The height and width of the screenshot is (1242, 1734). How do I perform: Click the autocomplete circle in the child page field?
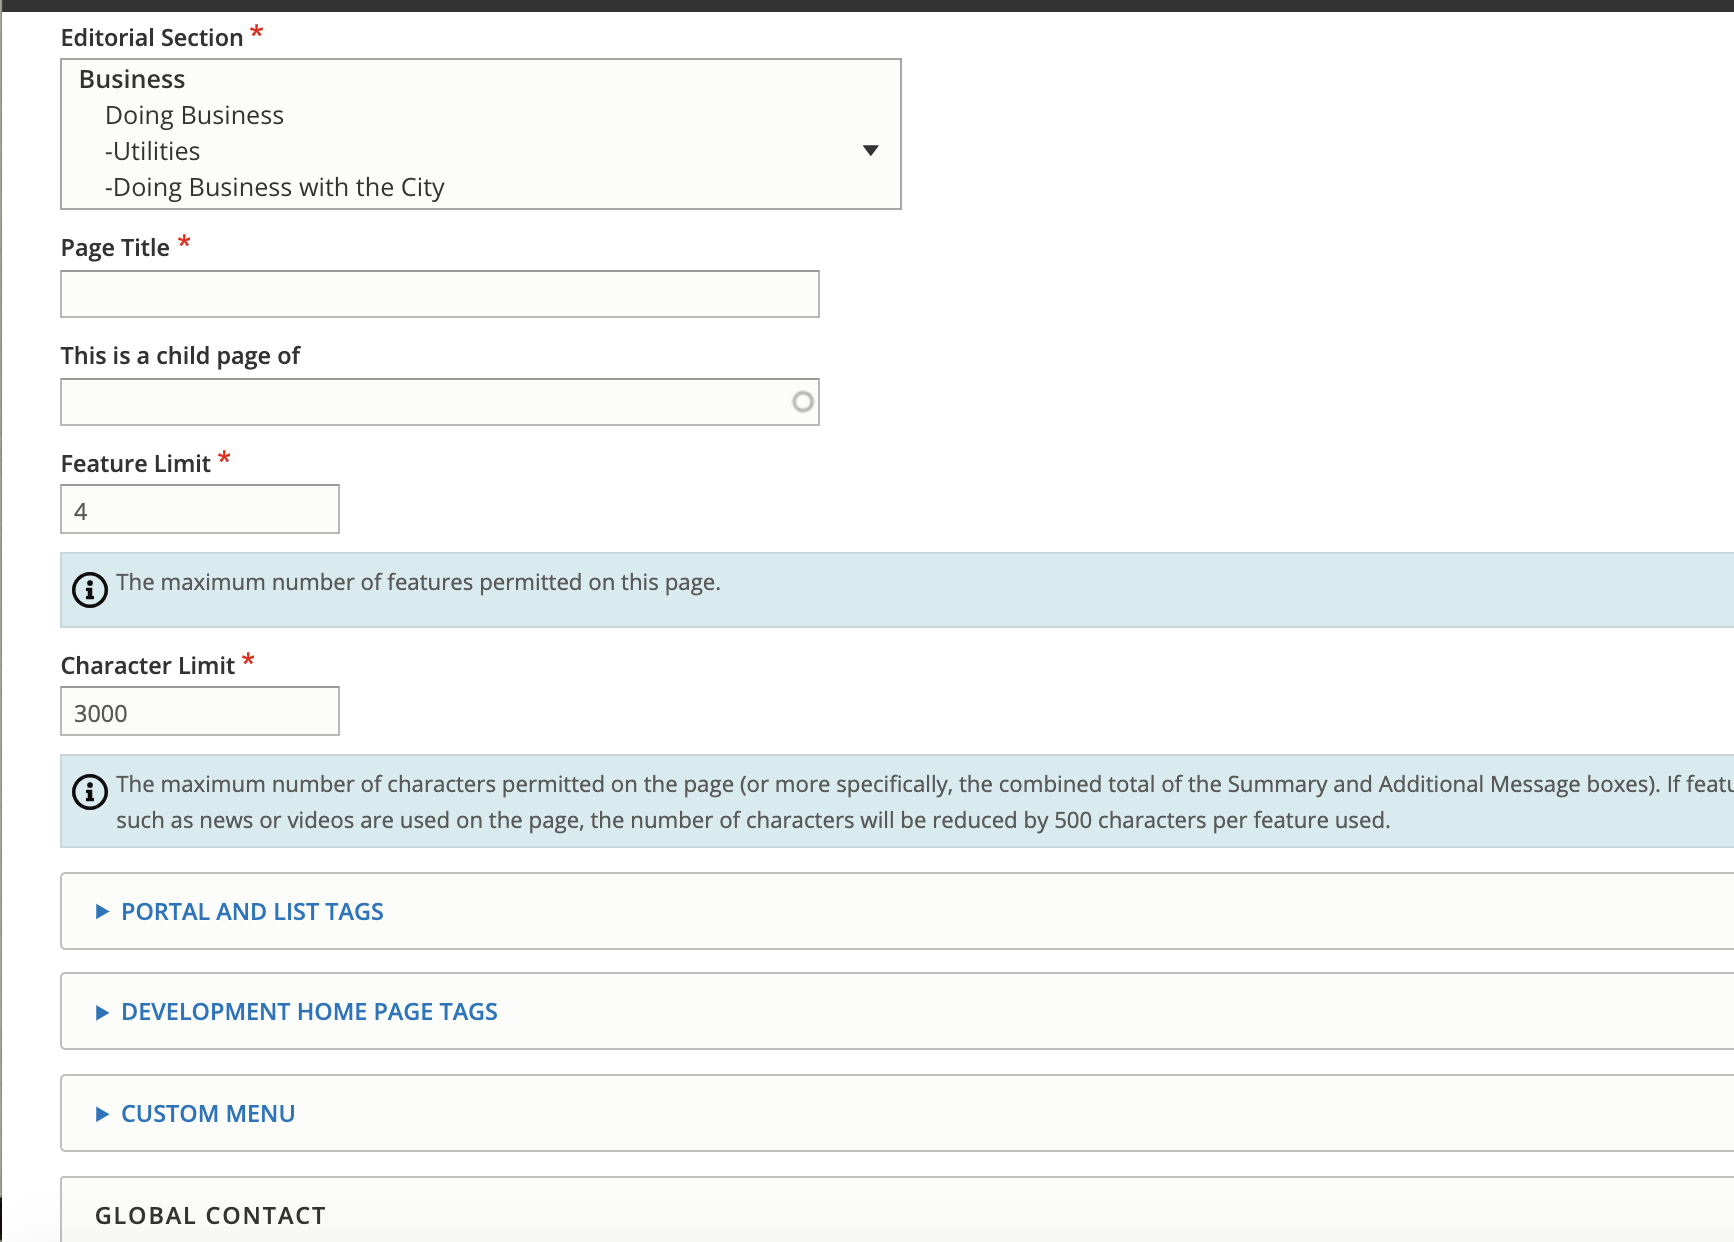(801, 400)
